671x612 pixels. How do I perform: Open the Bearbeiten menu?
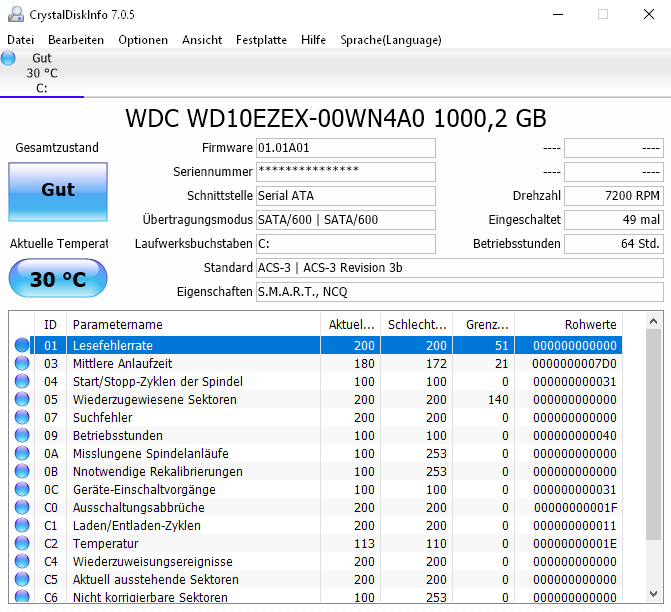76,40
